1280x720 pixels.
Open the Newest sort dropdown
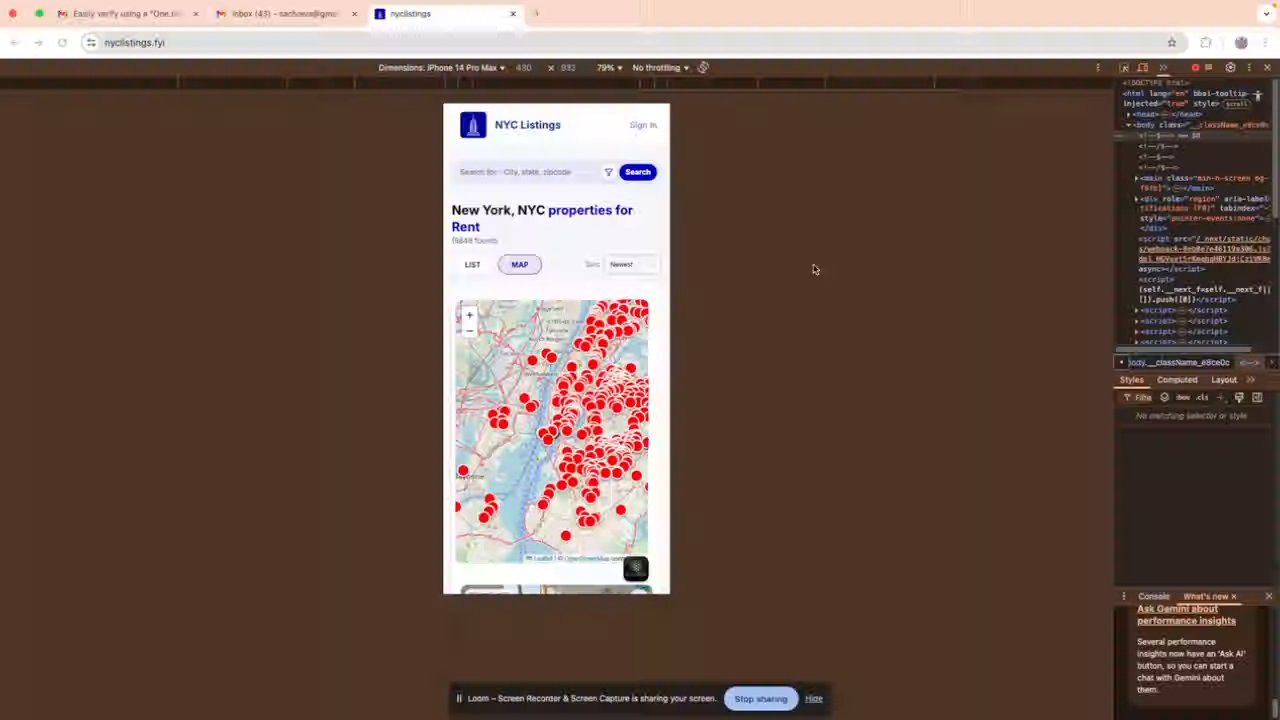click(632, 265)
